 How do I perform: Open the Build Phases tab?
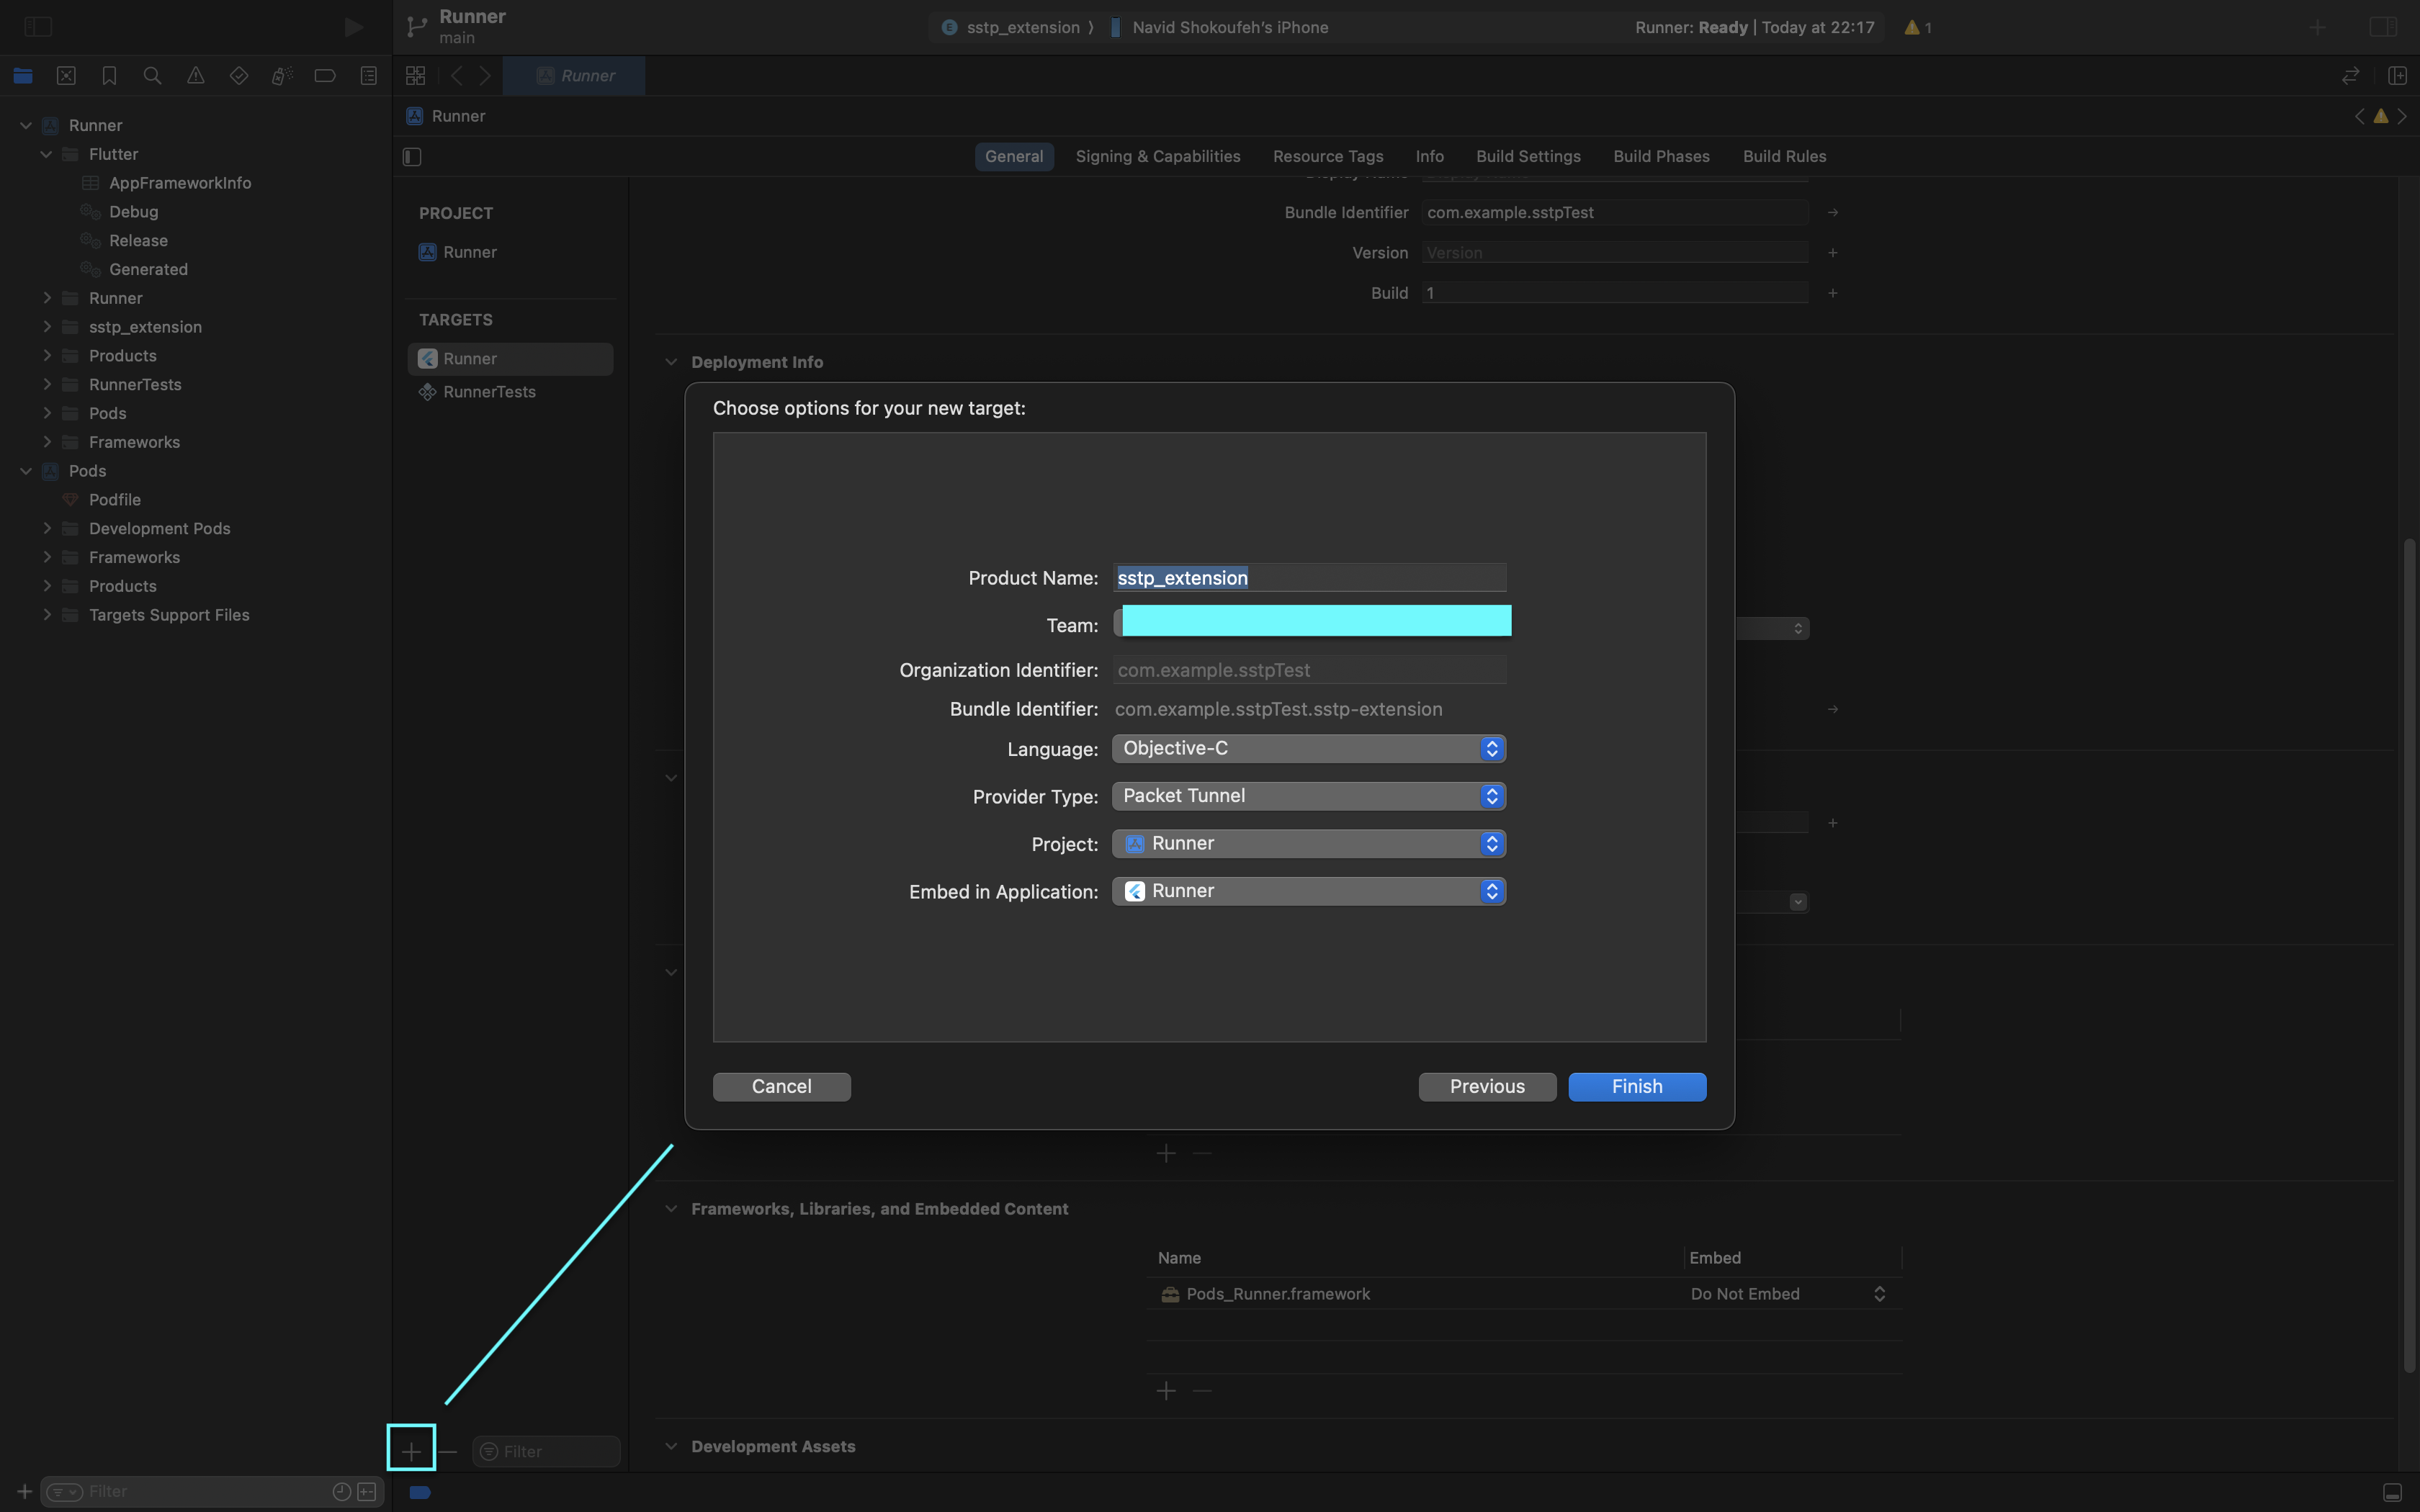tap(1661, 156)
